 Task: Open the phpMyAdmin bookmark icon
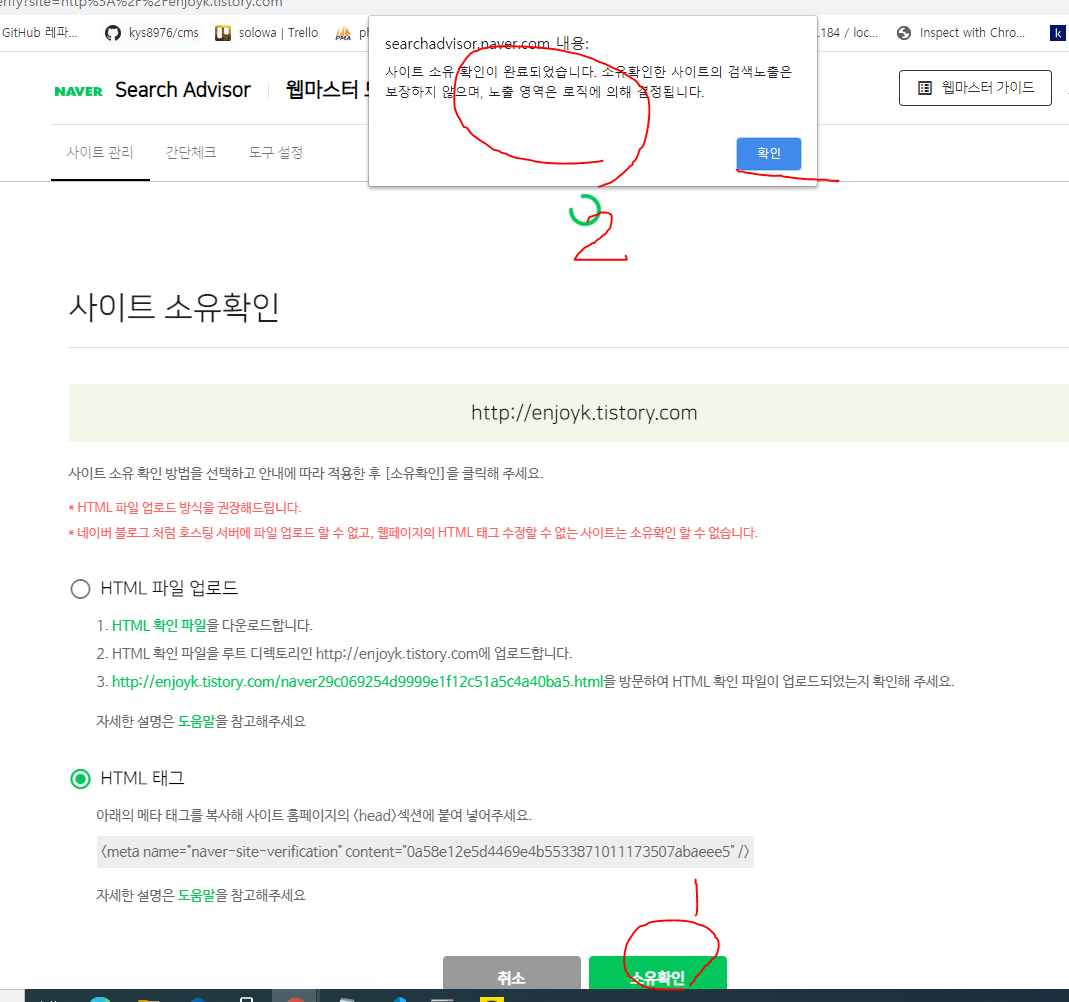pos(344,33)
